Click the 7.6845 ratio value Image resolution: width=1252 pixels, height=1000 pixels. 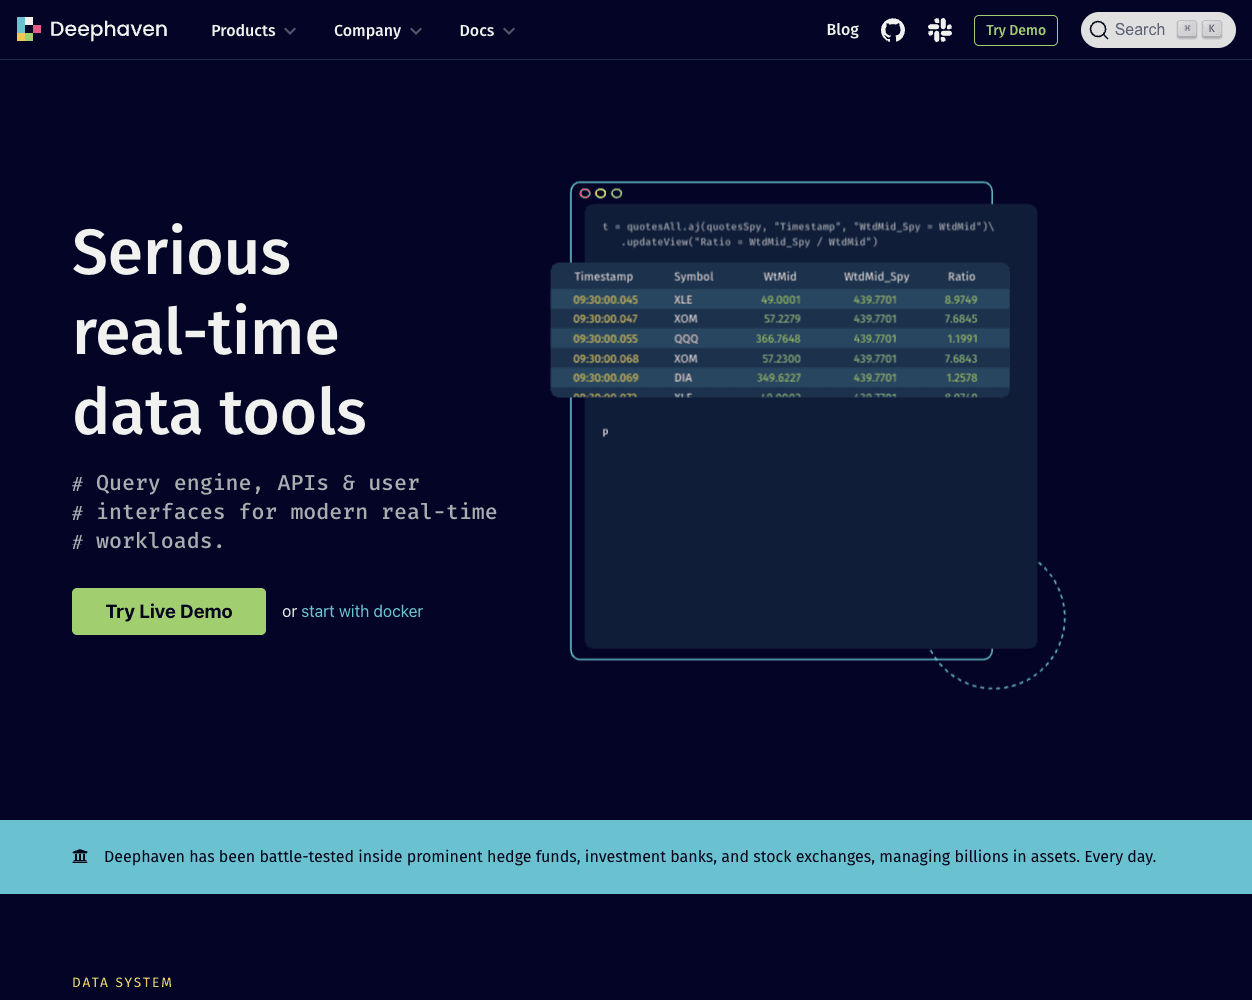961,319
